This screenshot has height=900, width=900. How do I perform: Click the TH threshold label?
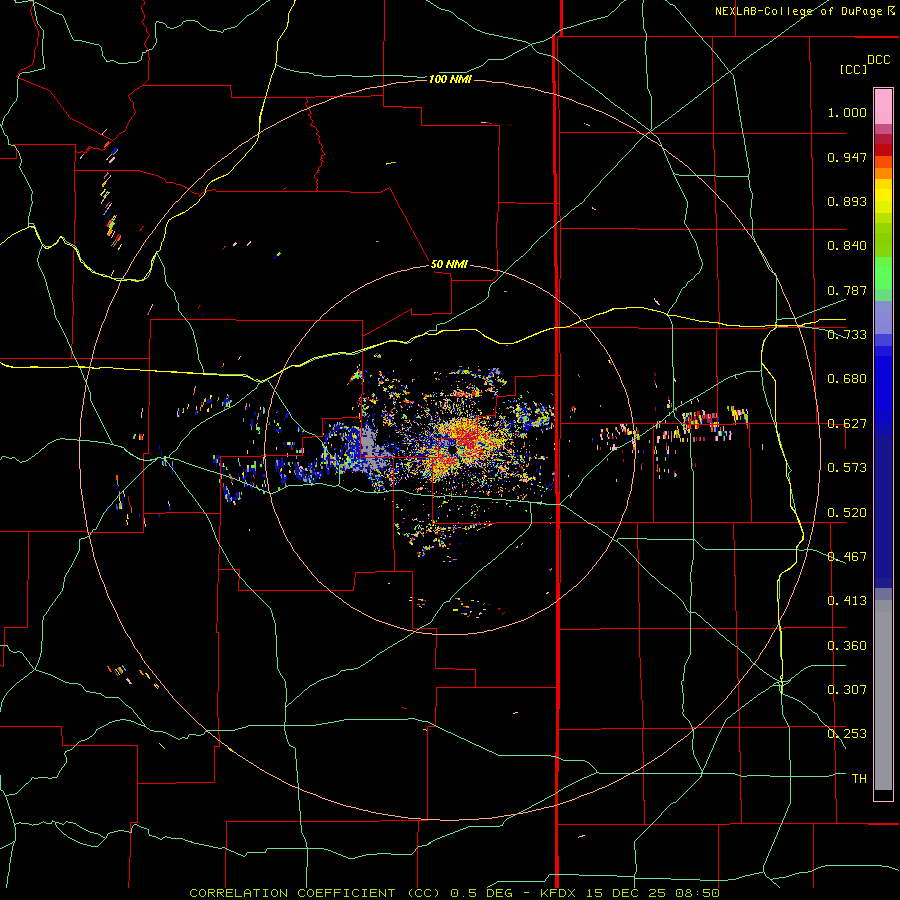[859, 779]
